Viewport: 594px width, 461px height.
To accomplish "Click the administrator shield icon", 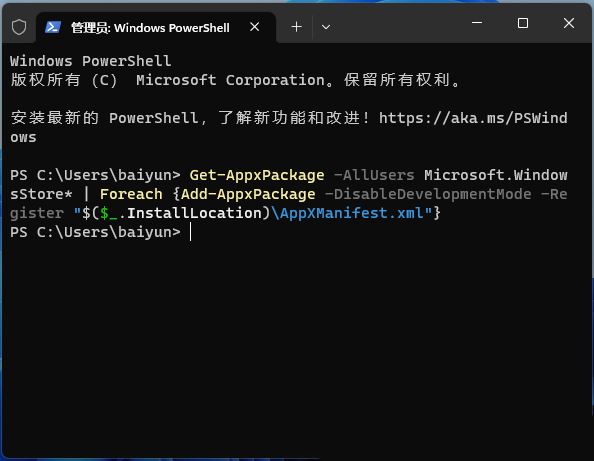I will click(19, 27).
